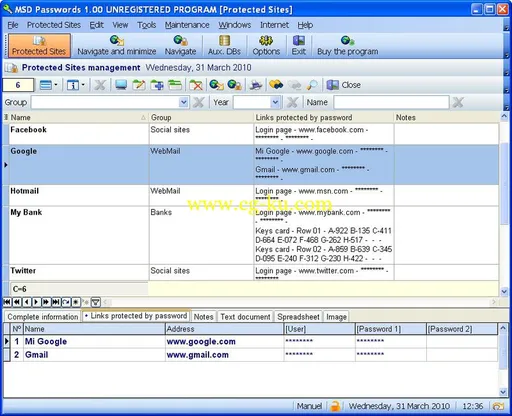Switch to Text document tab
Image resolution: width=512 pixels, height=416 pixels.
coord(245,317)
